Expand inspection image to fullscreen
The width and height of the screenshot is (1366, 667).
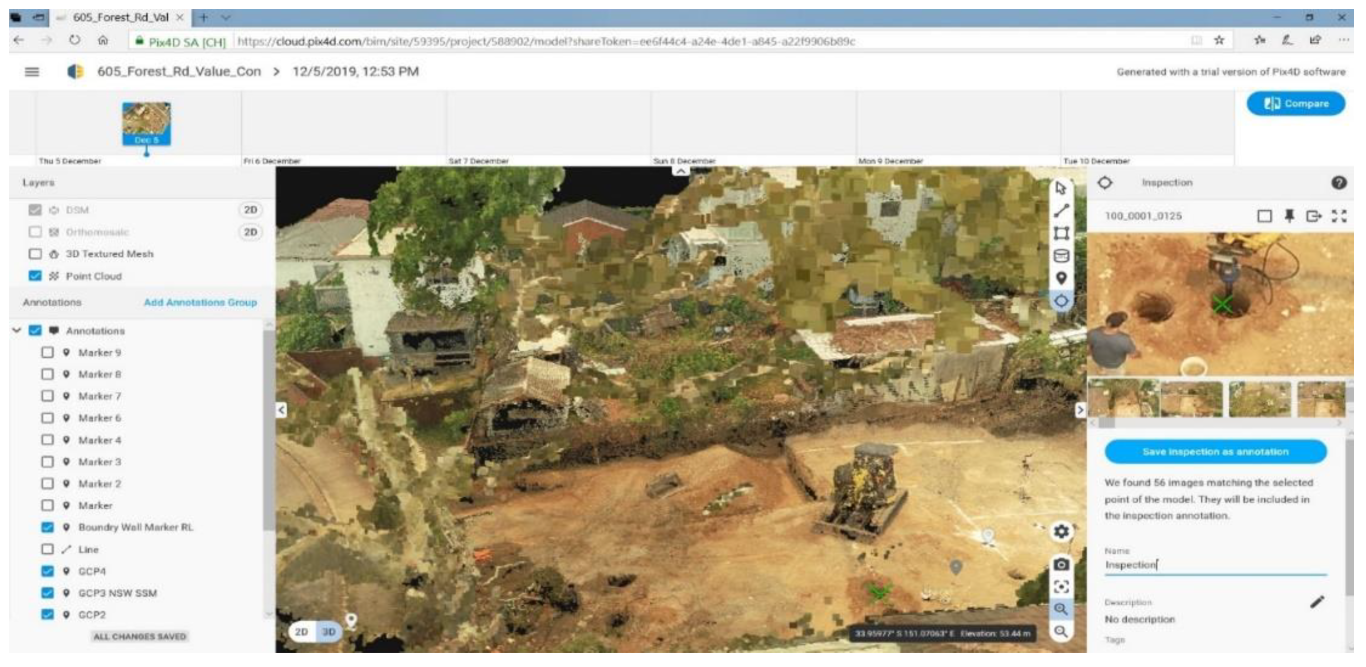1340,216
